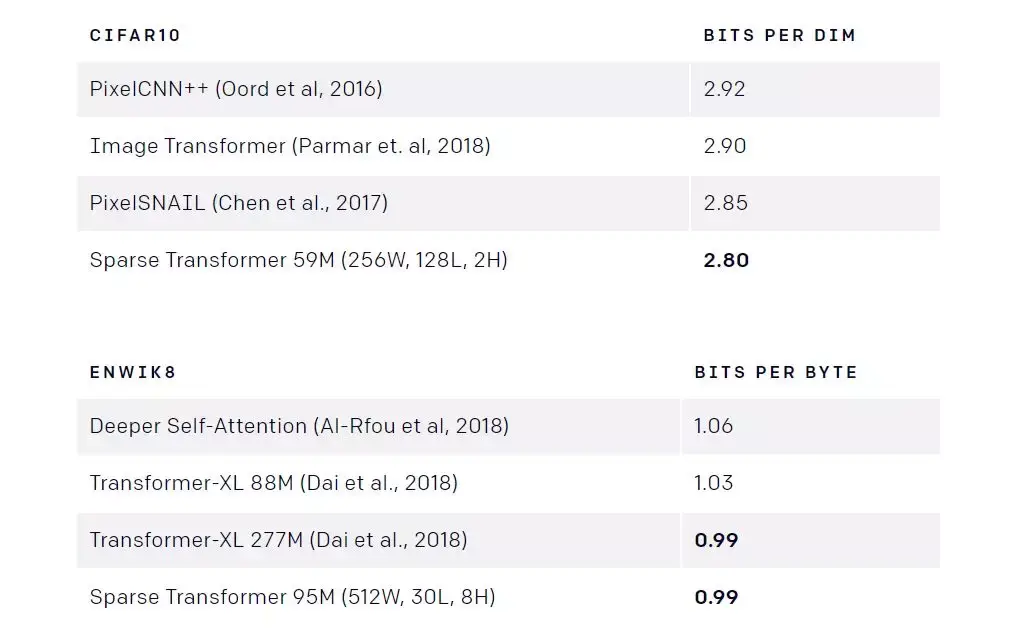Select the PixelSNAIL (Chen et al., 2017) entry
The image size is (1010, 633).
tap(239, 203)
